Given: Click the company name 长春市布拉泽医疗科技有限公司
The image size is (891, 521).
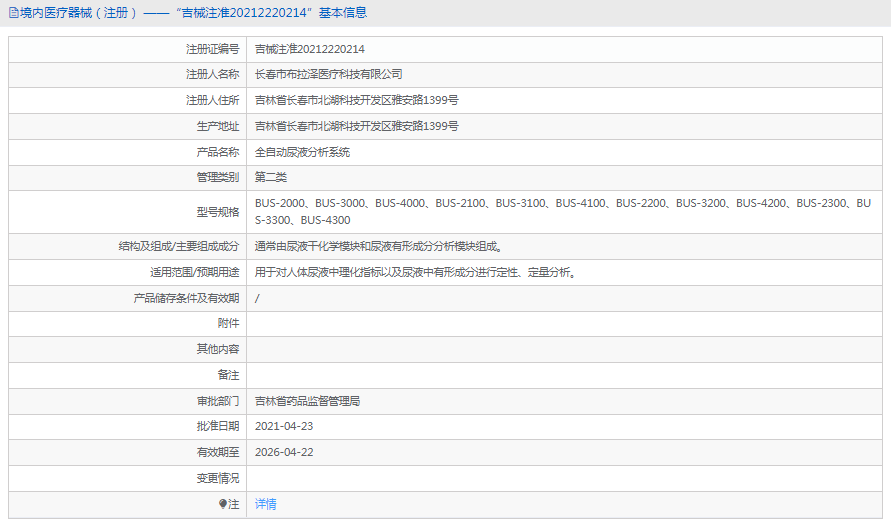Looking at the screenshot, I should (328, 74).
